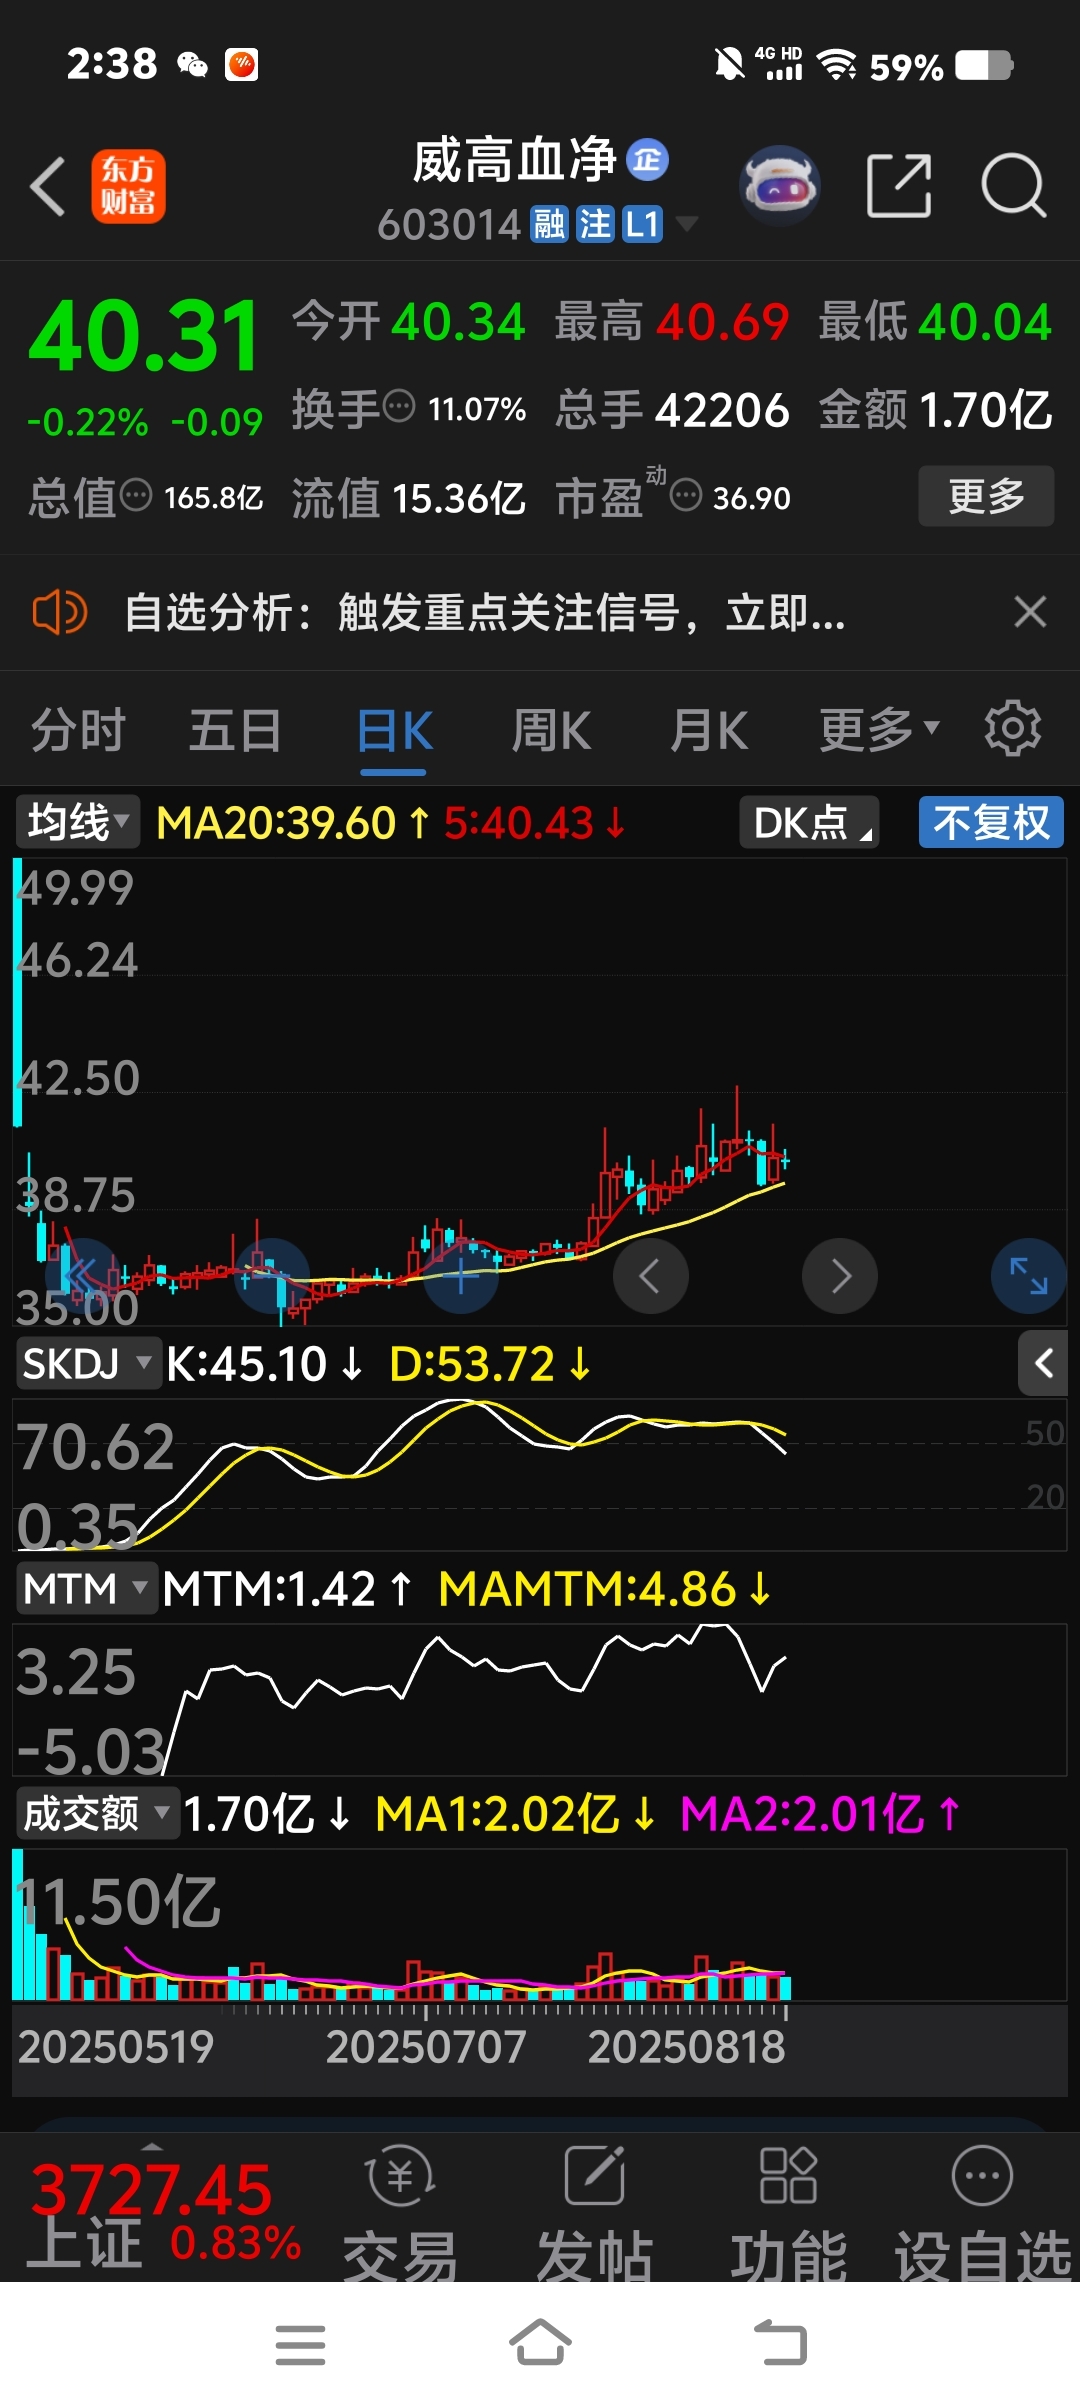Tap the 注 registration badge

595,225
